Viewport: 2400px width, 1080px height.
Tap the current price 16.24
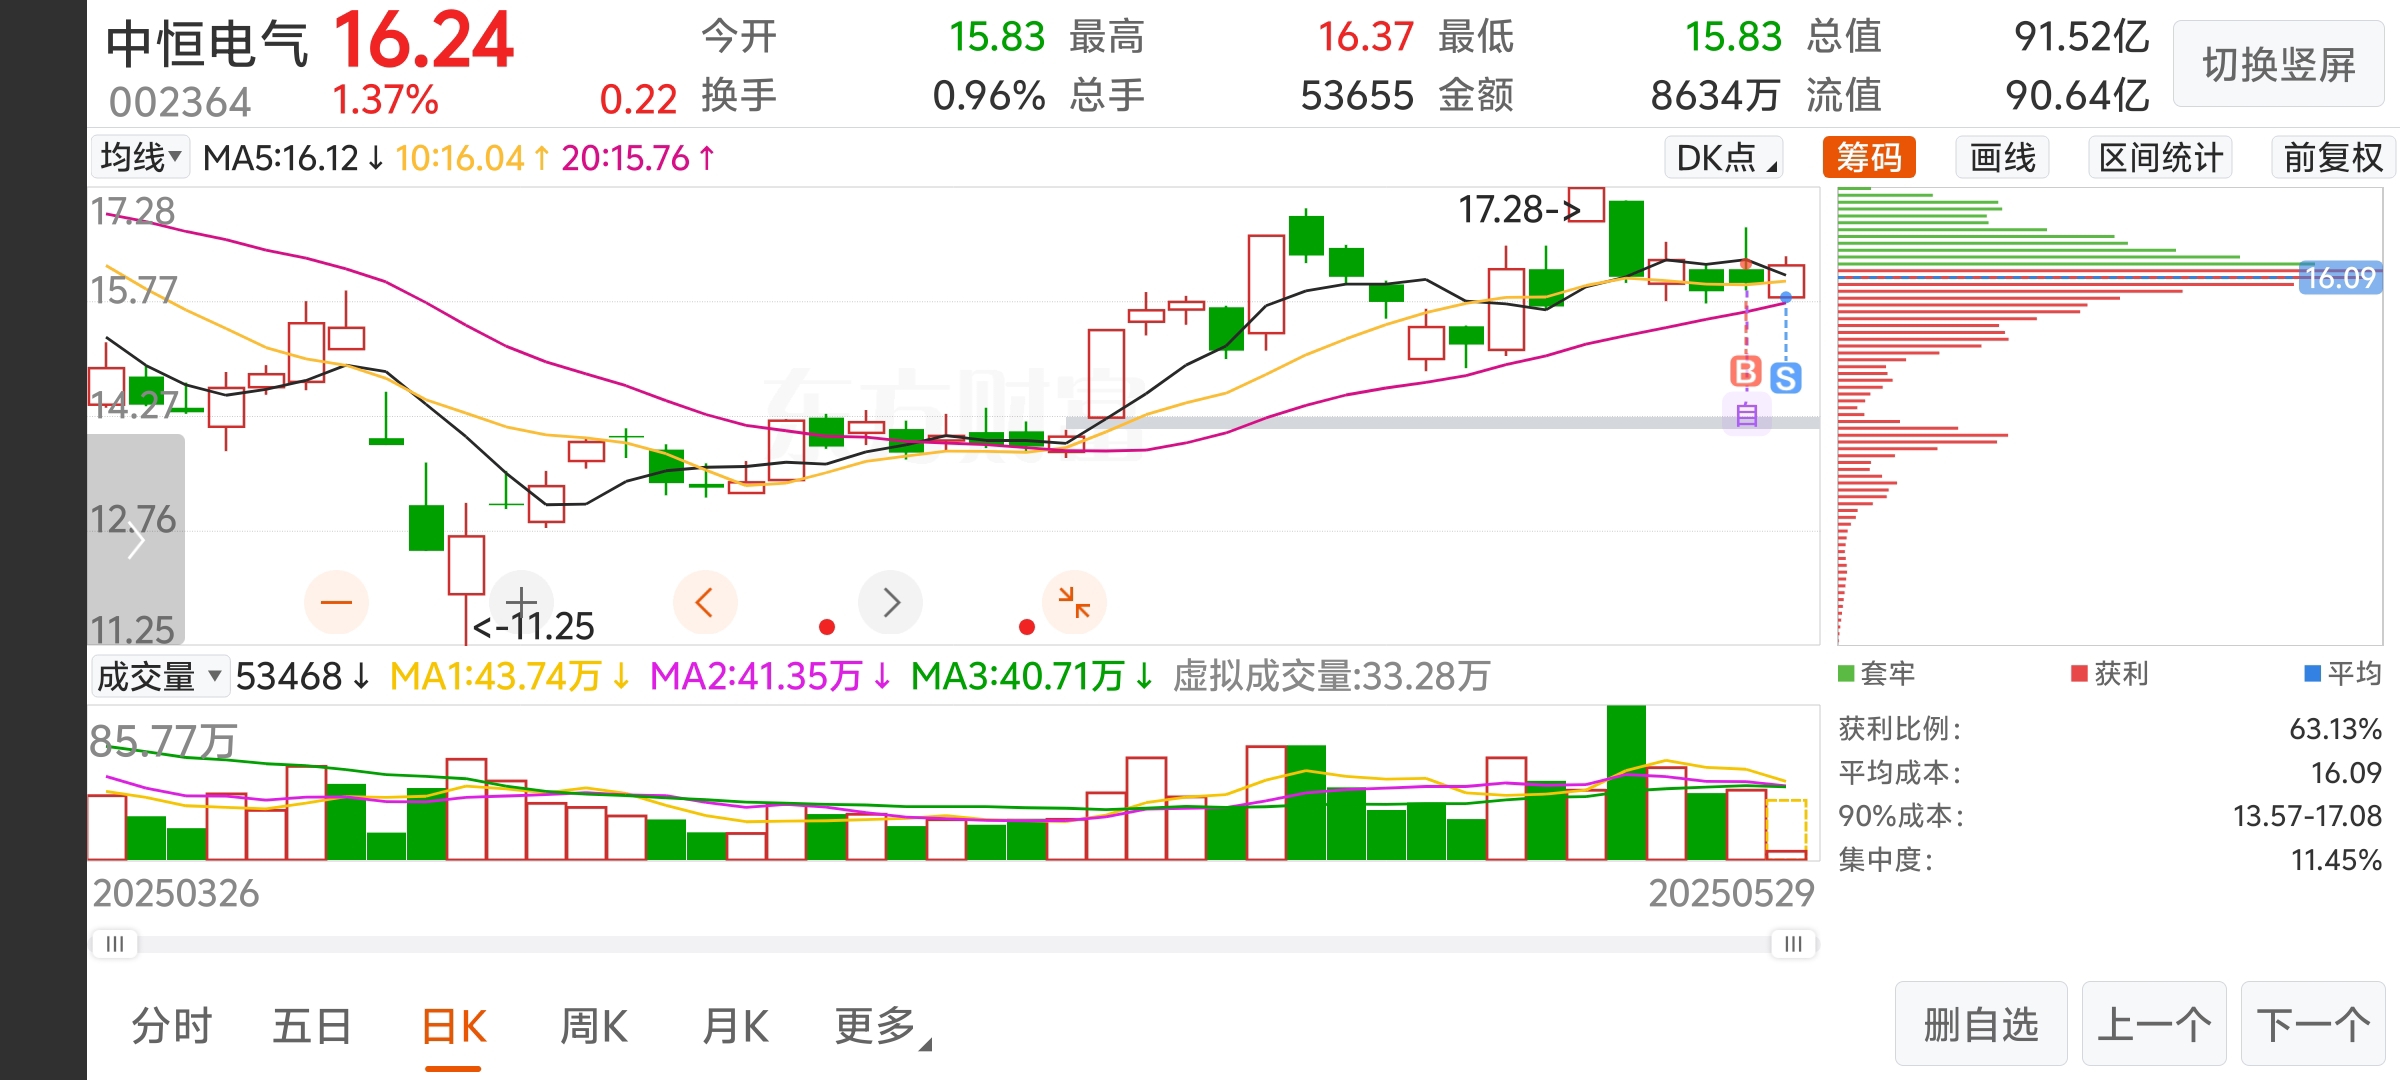click(423, 40)
